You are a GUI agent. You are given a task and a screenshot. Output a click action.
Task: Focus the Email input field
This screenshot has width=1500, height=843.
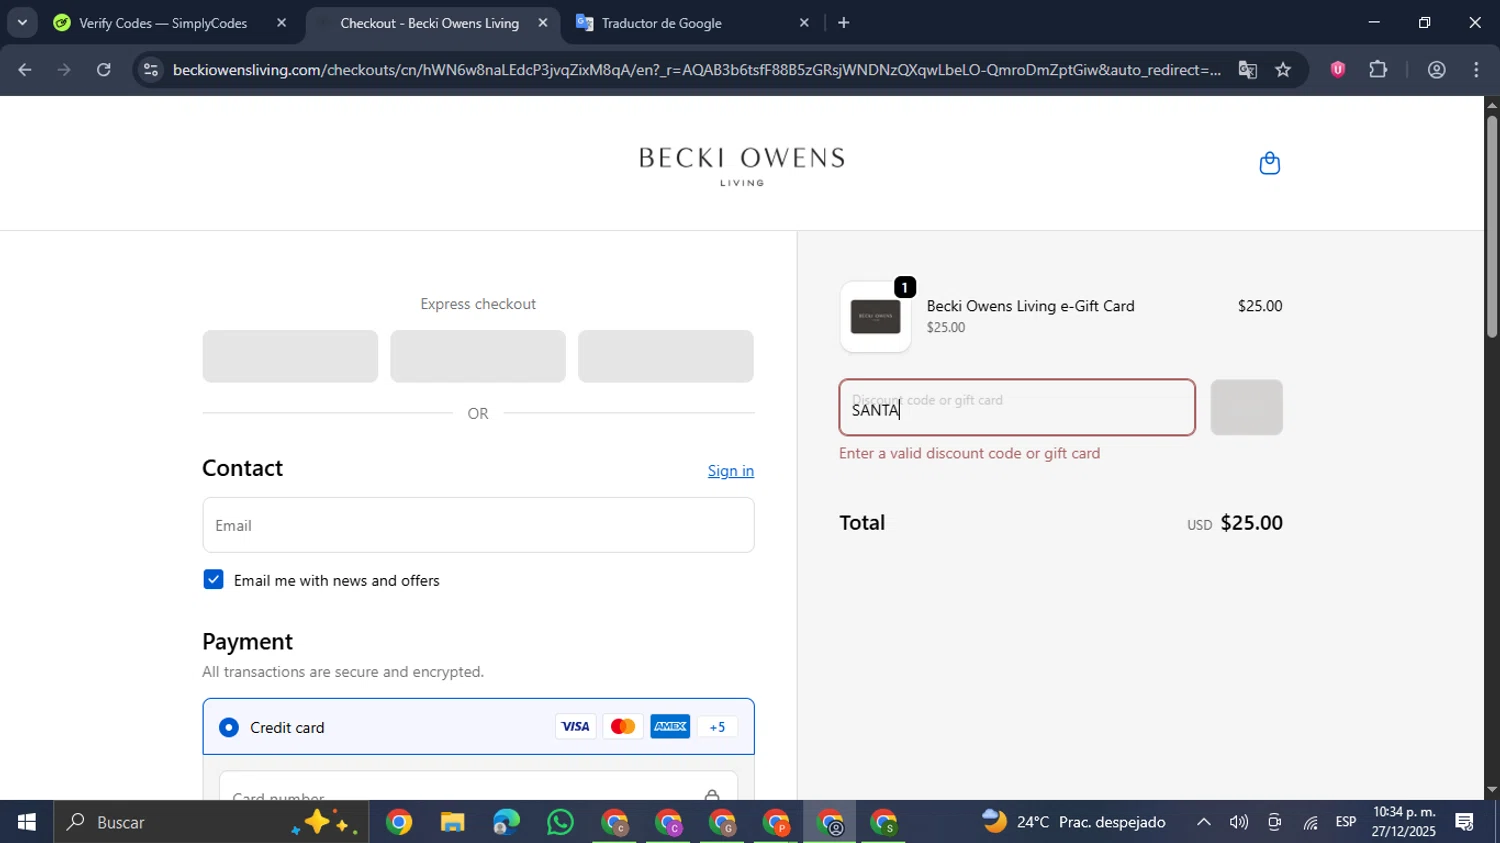coord(478,525)
